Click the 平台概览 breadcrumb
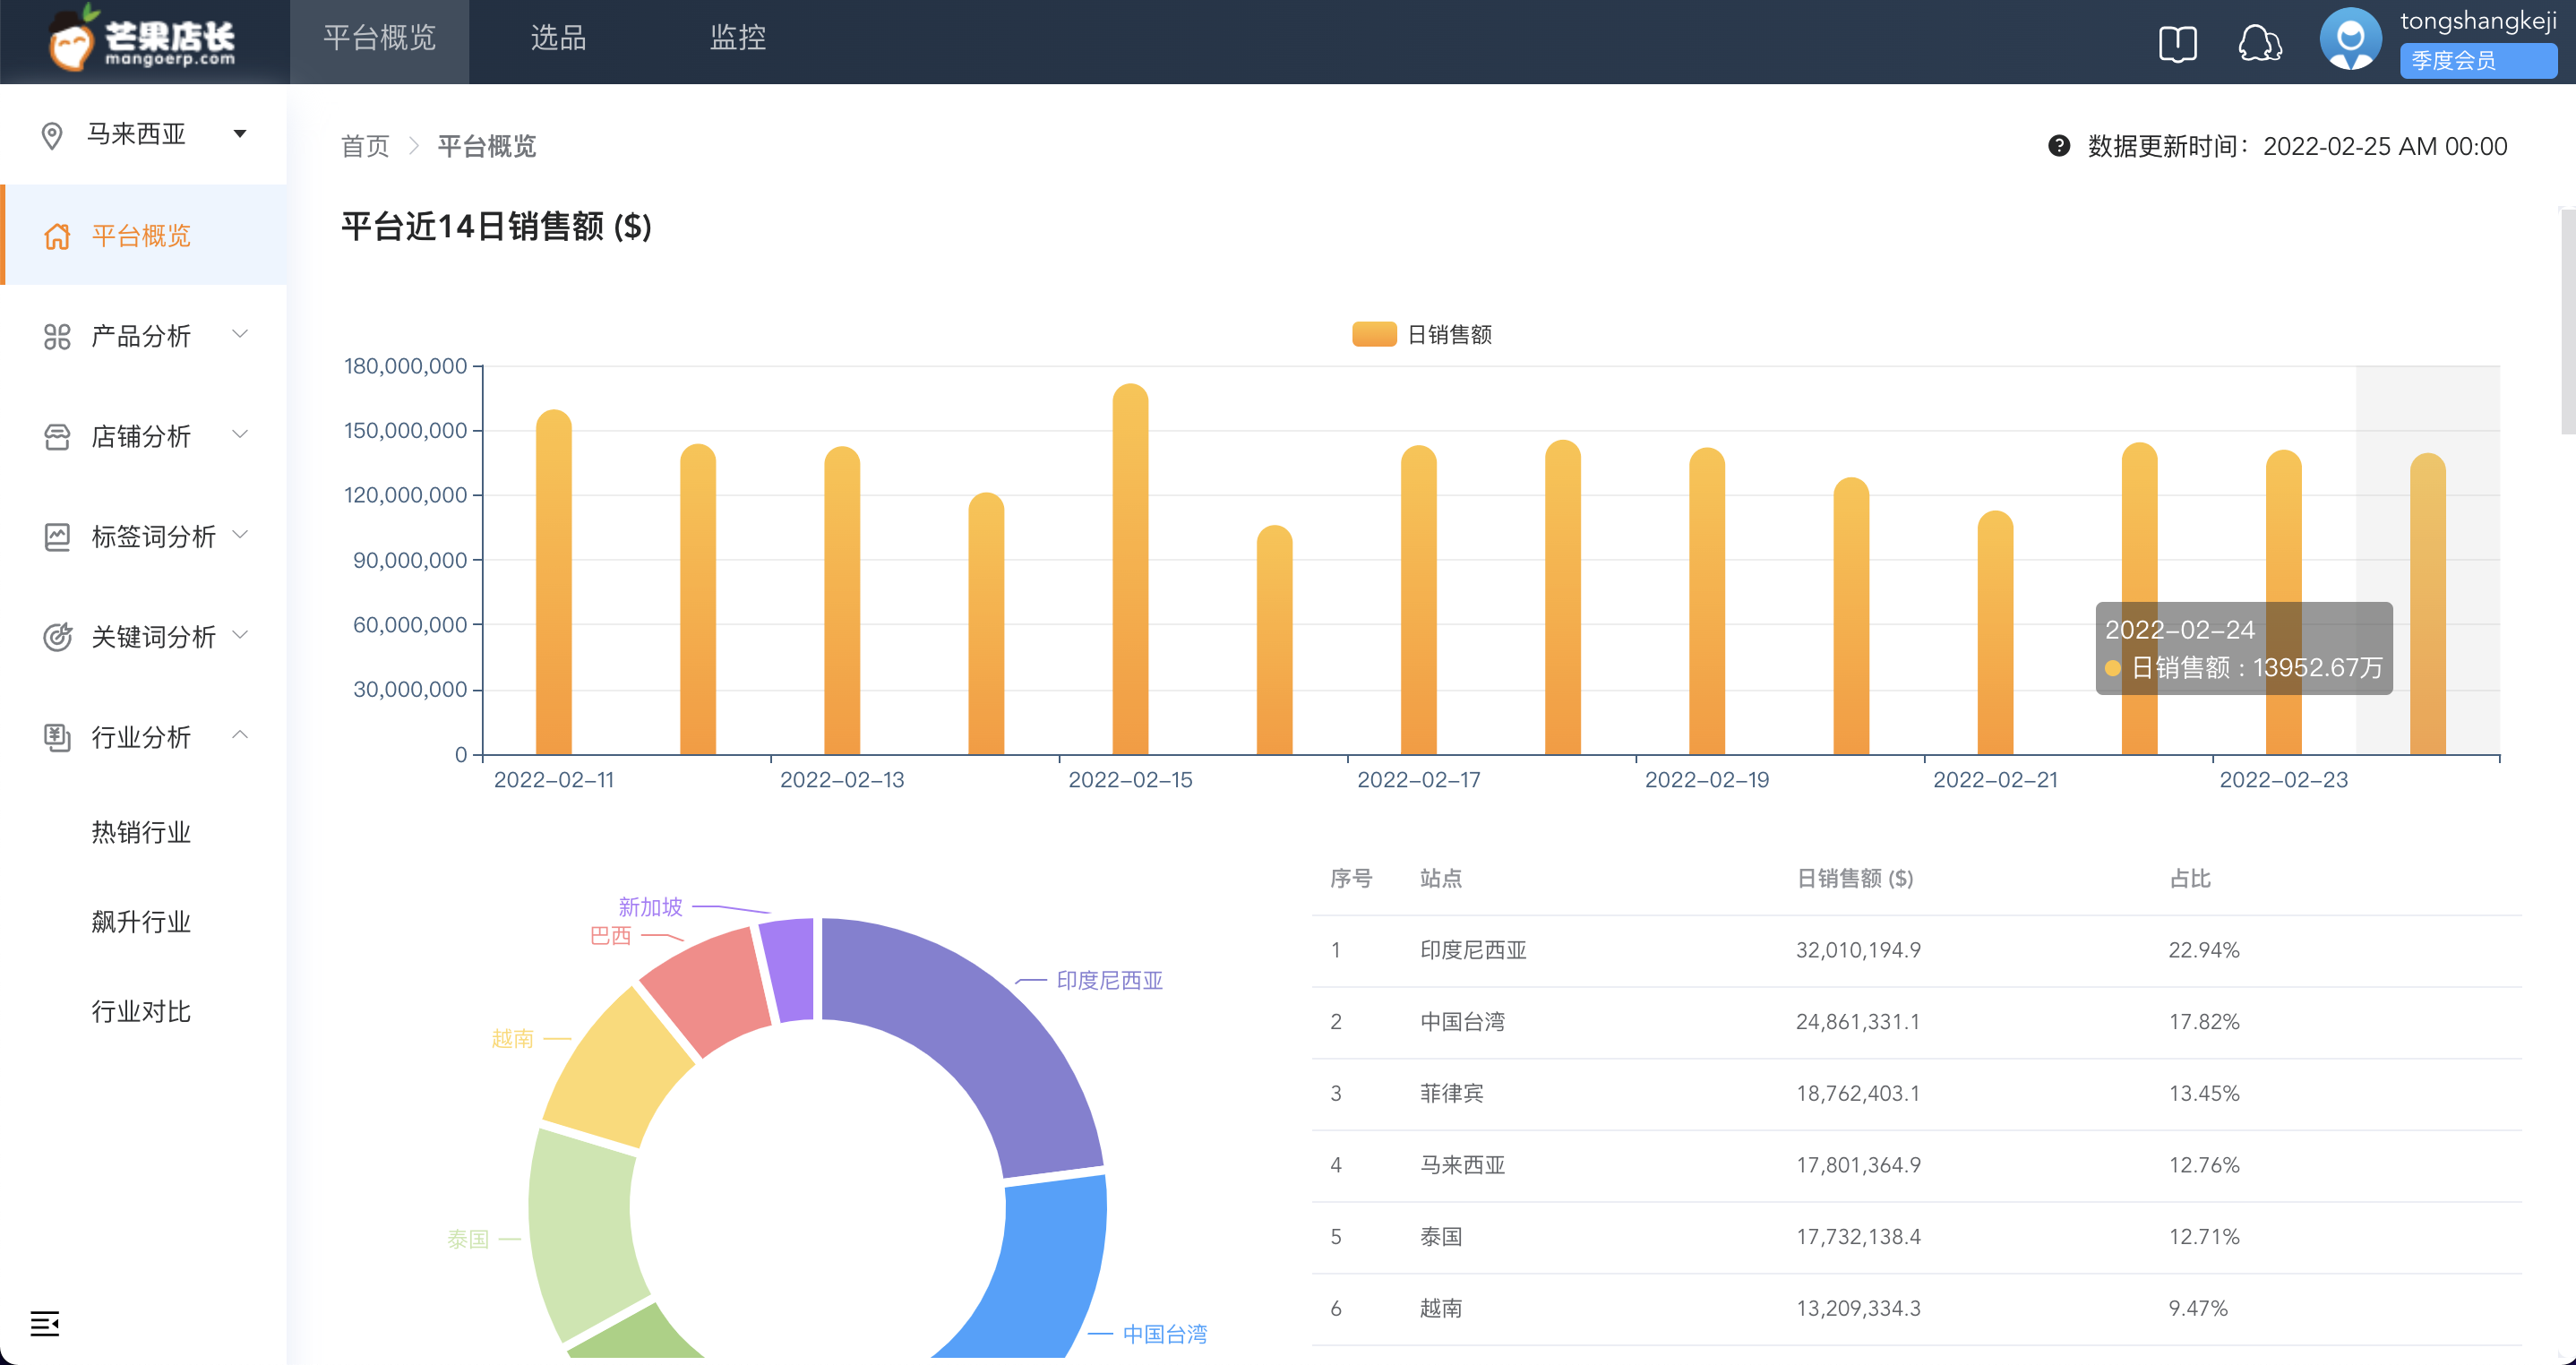This screenshot has height=1365, width=2576. (x=487, y=147)
